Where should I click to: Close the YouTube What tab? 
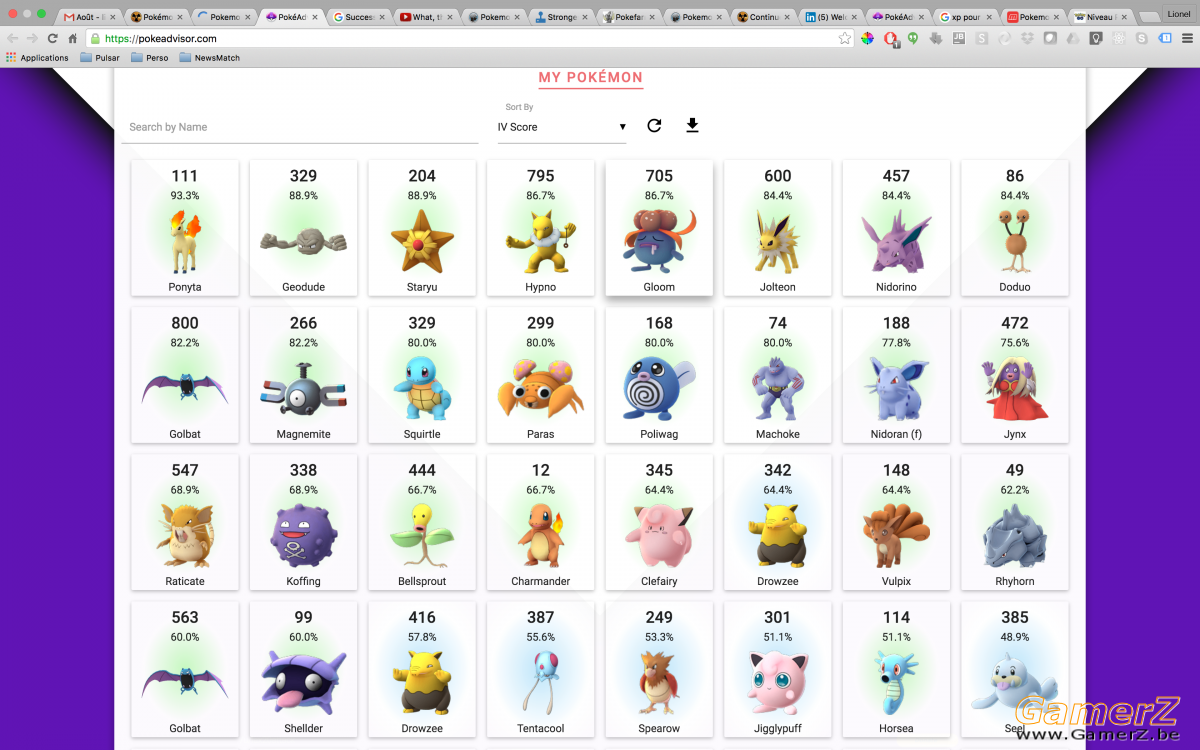pyautogui.click(x=450, y=17)
